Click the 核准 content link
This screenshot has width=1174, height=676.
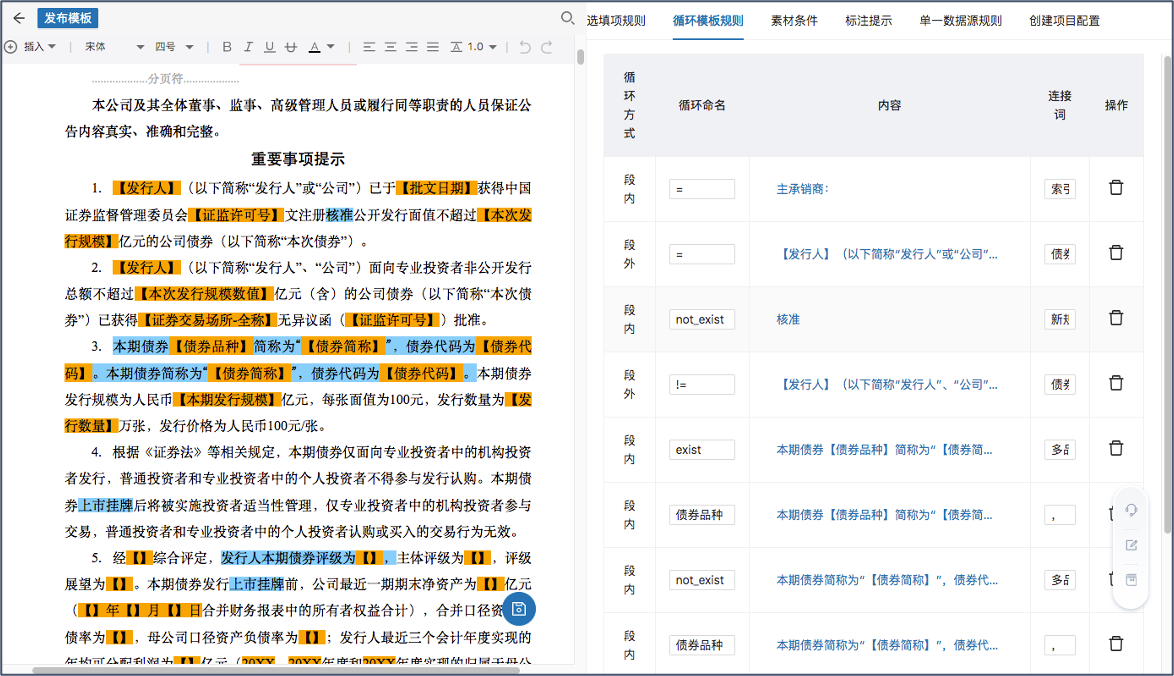[x=788, y=319]
